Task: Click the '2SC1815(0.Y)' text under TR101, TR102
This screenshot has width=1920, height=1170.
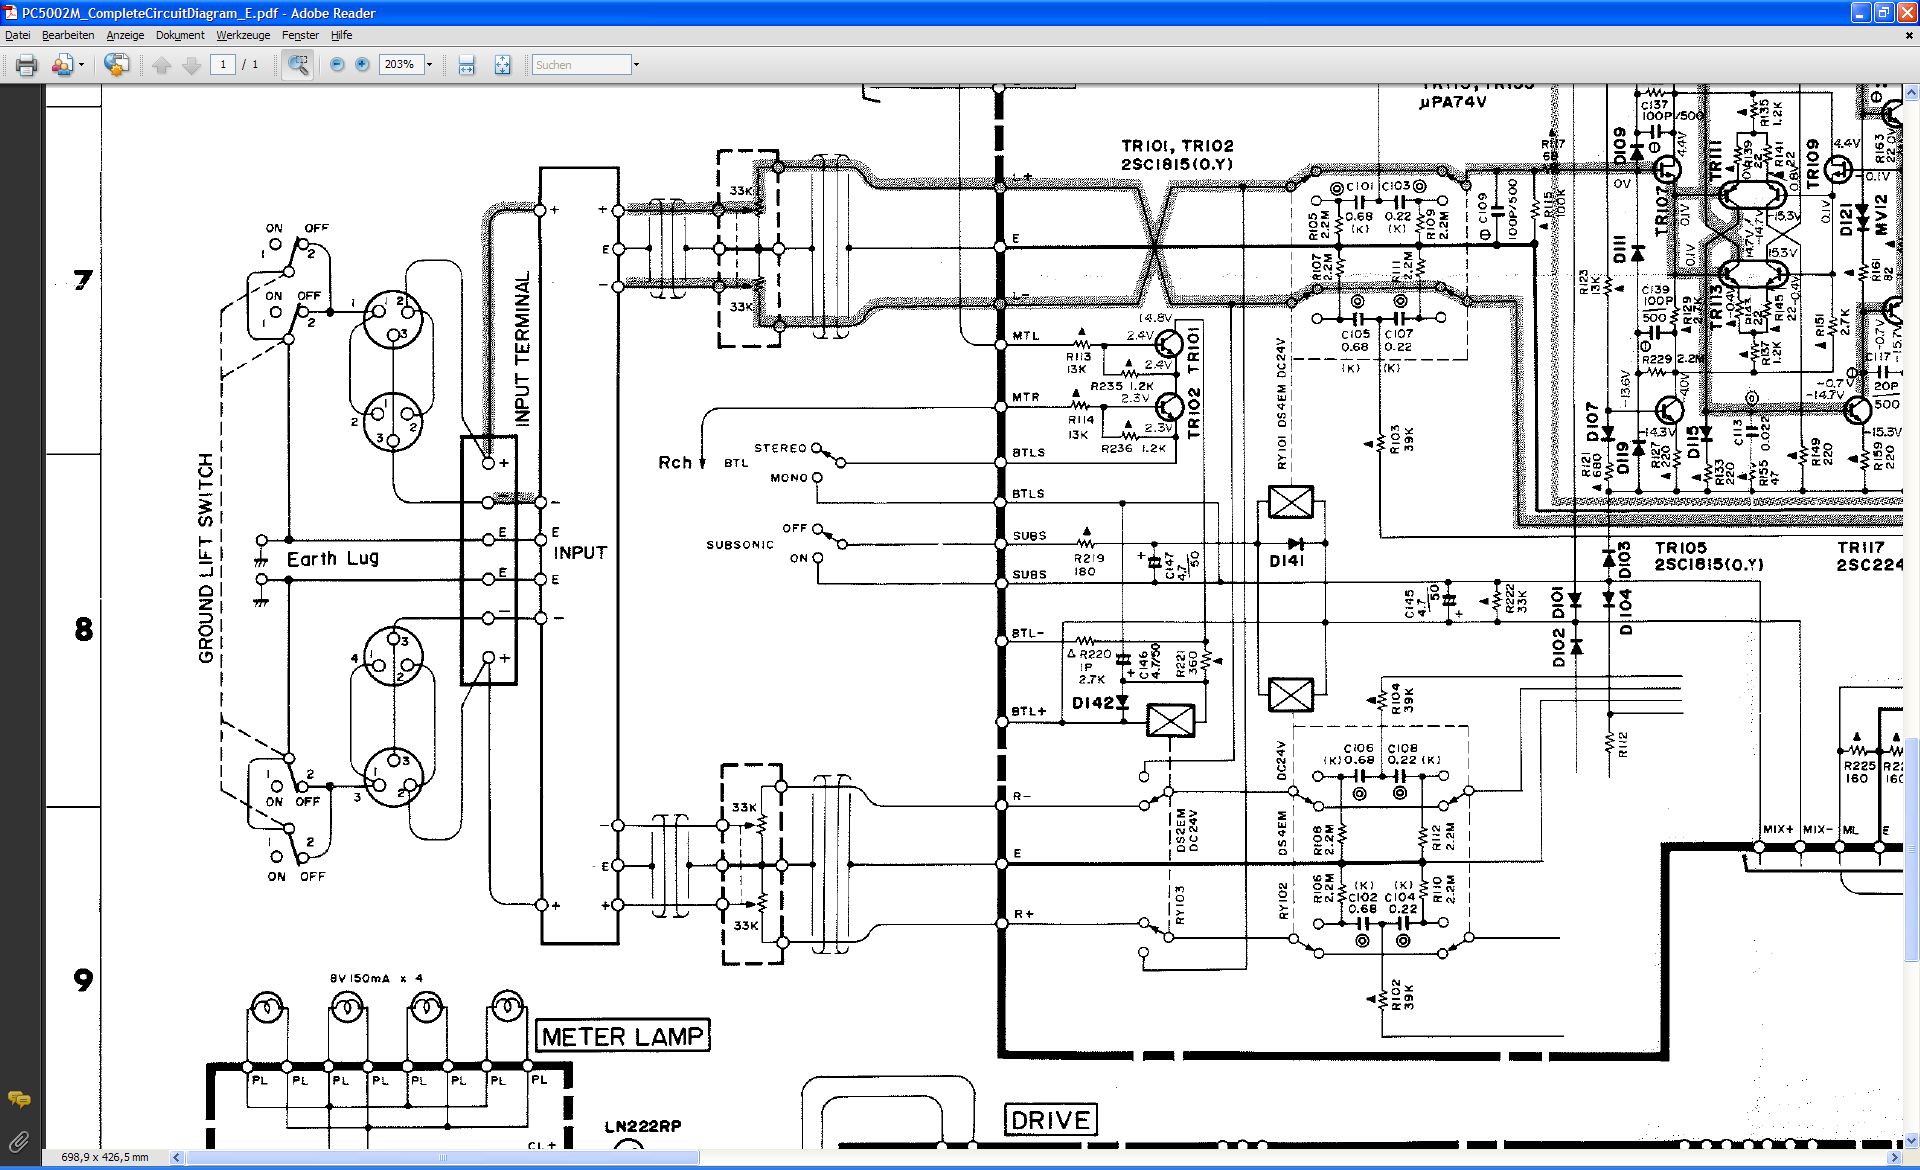Action: click(x=1178, y=164)
